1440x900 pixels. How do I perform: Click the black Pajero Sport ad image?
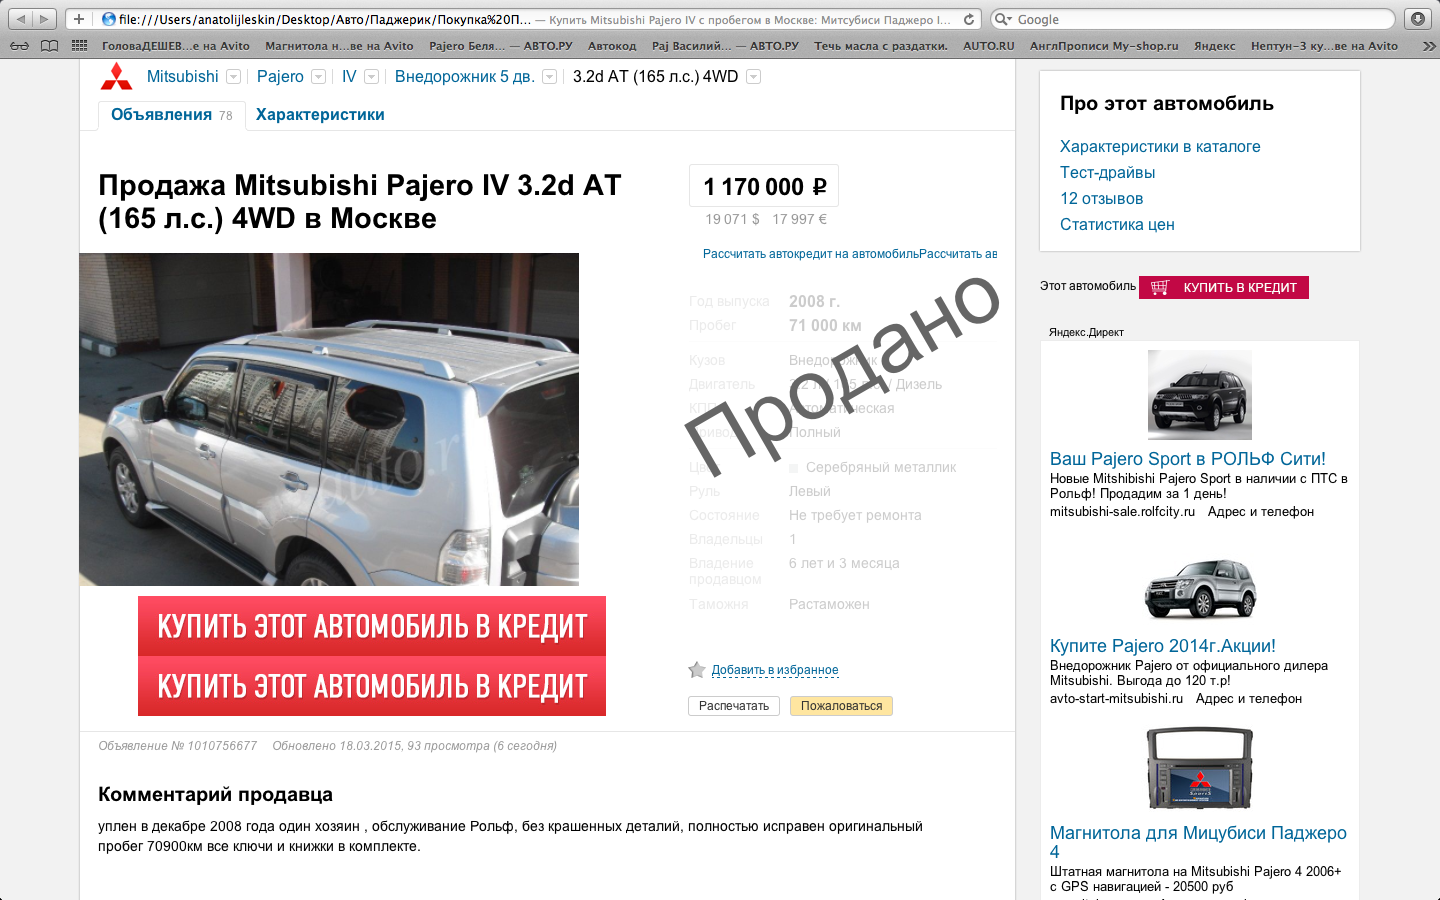click(x=1200, y=395)
